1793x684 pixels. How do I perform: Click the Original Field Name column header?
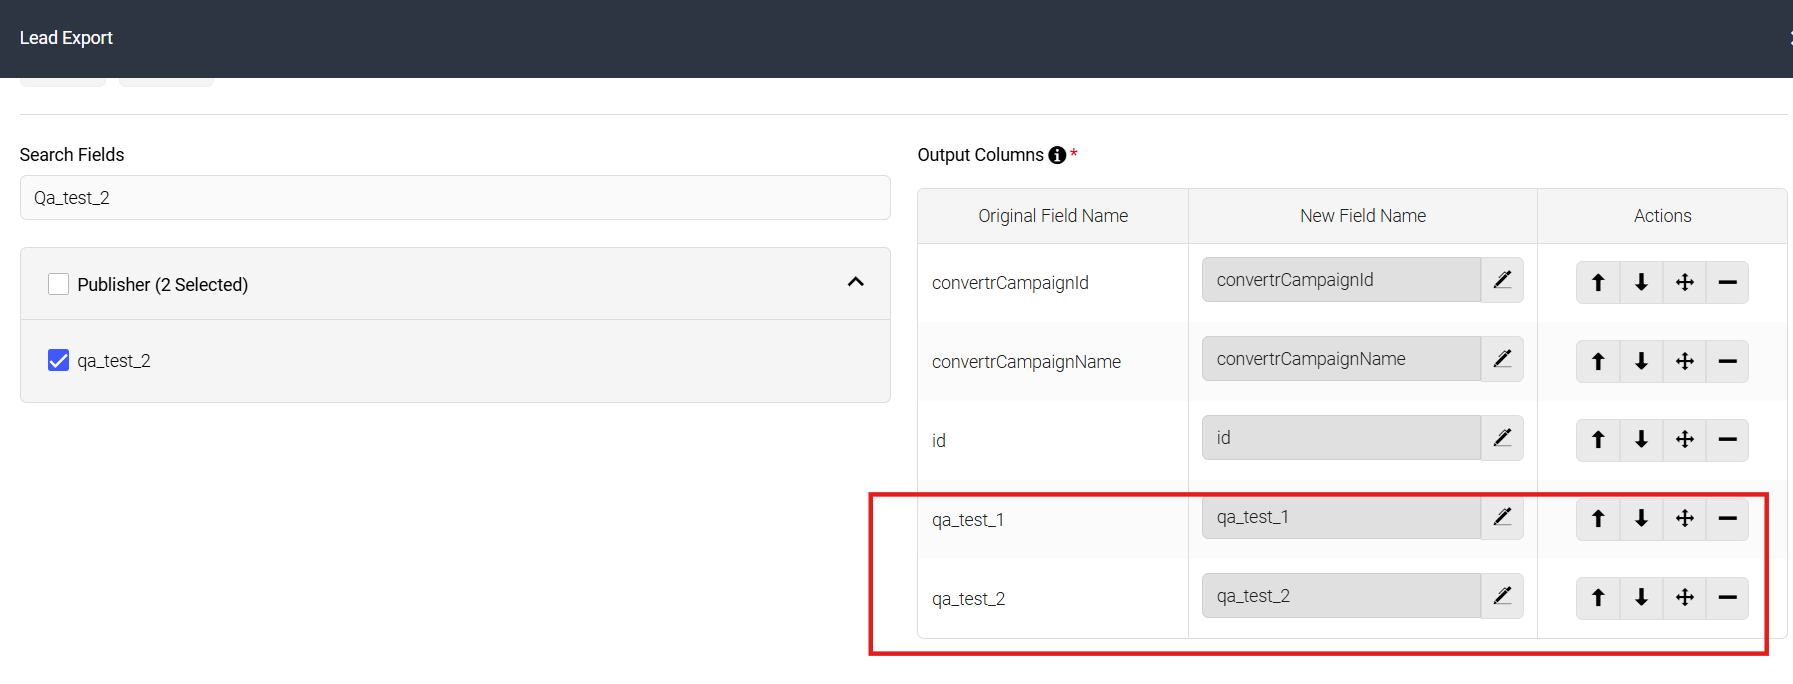[1053, 216]
